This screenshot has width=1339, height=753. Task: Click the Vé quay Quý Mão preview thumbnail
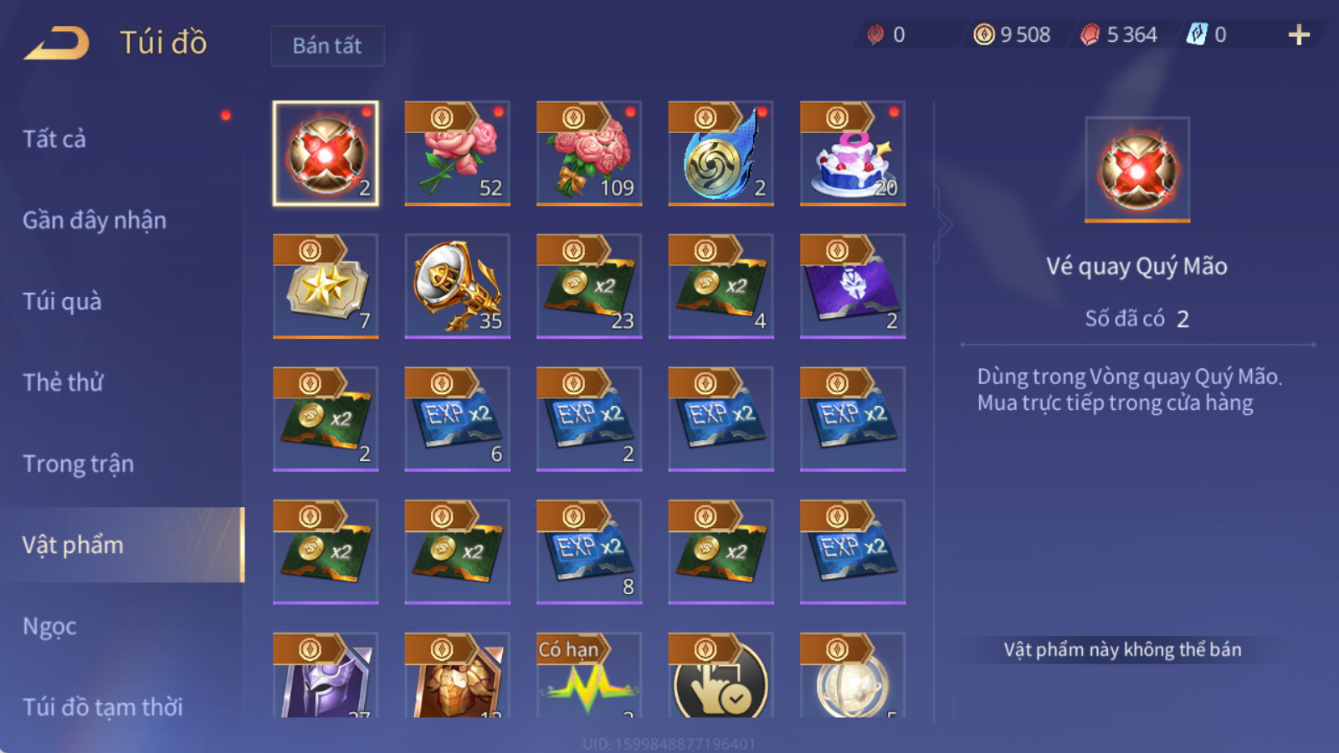(x=1137, y=170)
